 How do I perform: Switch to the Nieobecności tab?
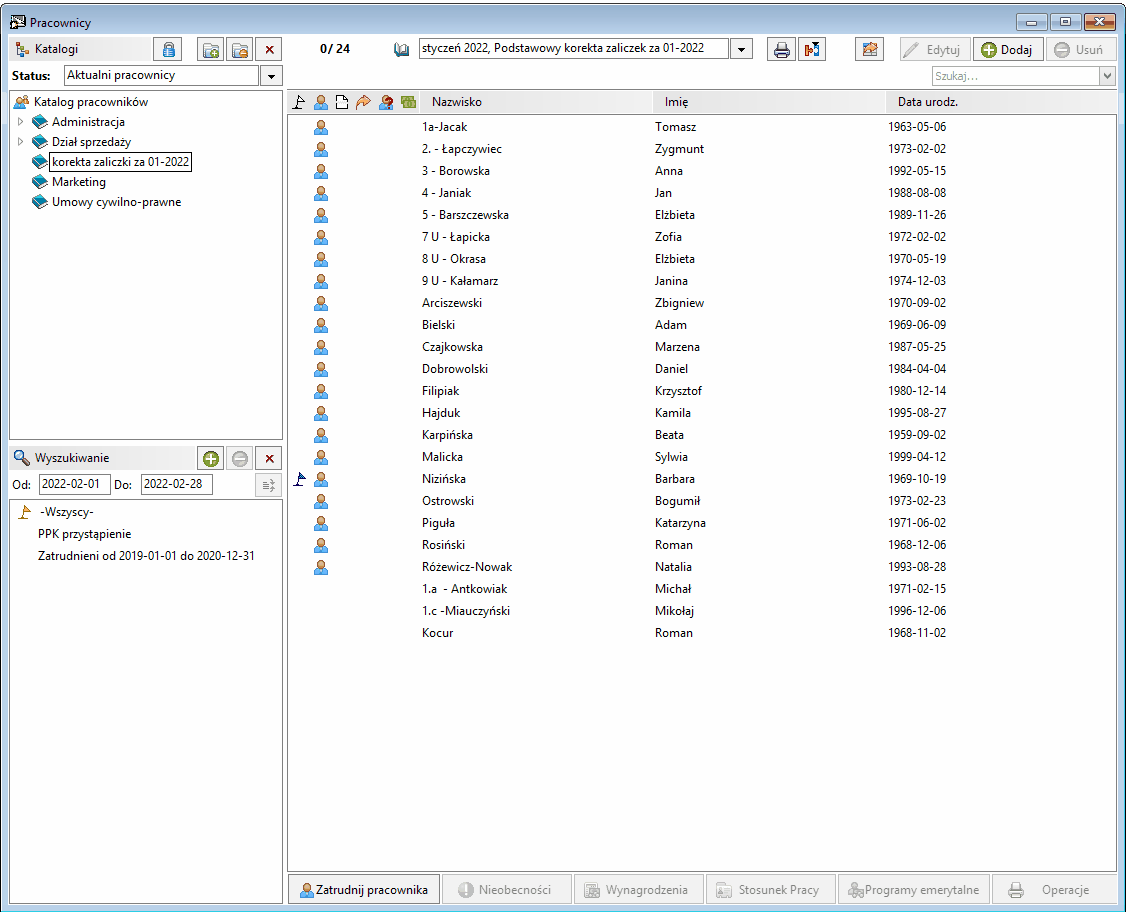click(x=507, y=890)
